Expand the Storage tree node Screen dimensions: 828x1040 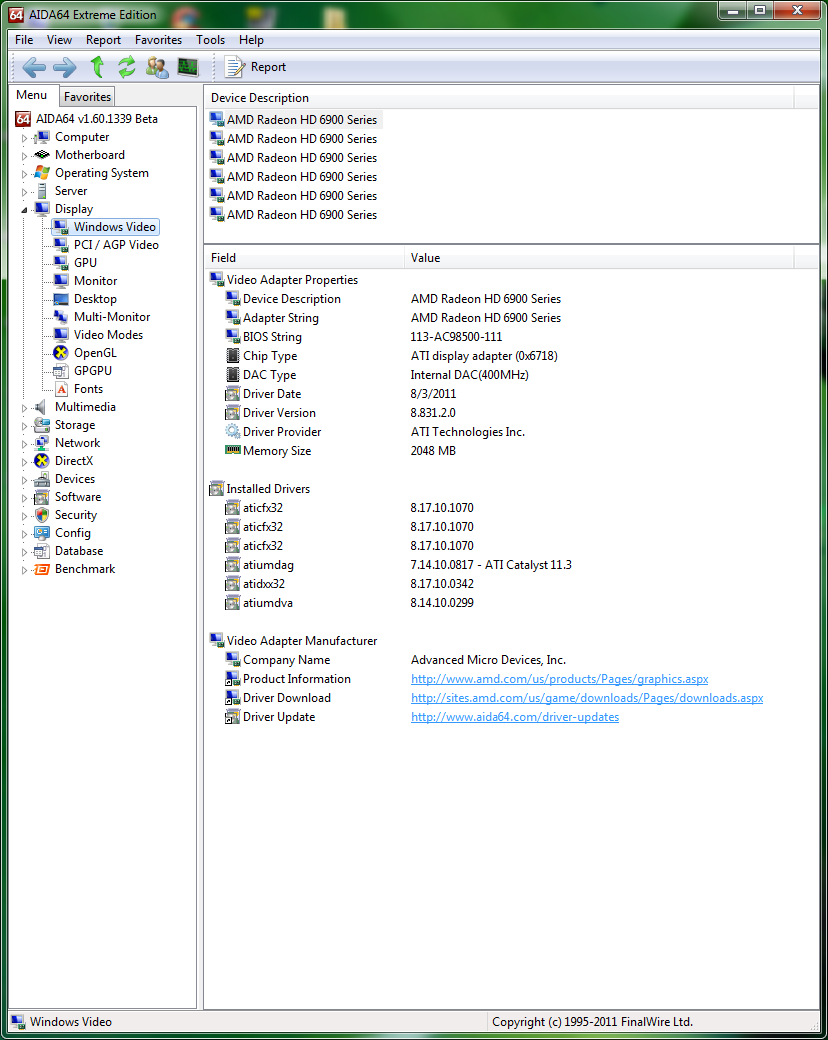(x=25, y=426)
